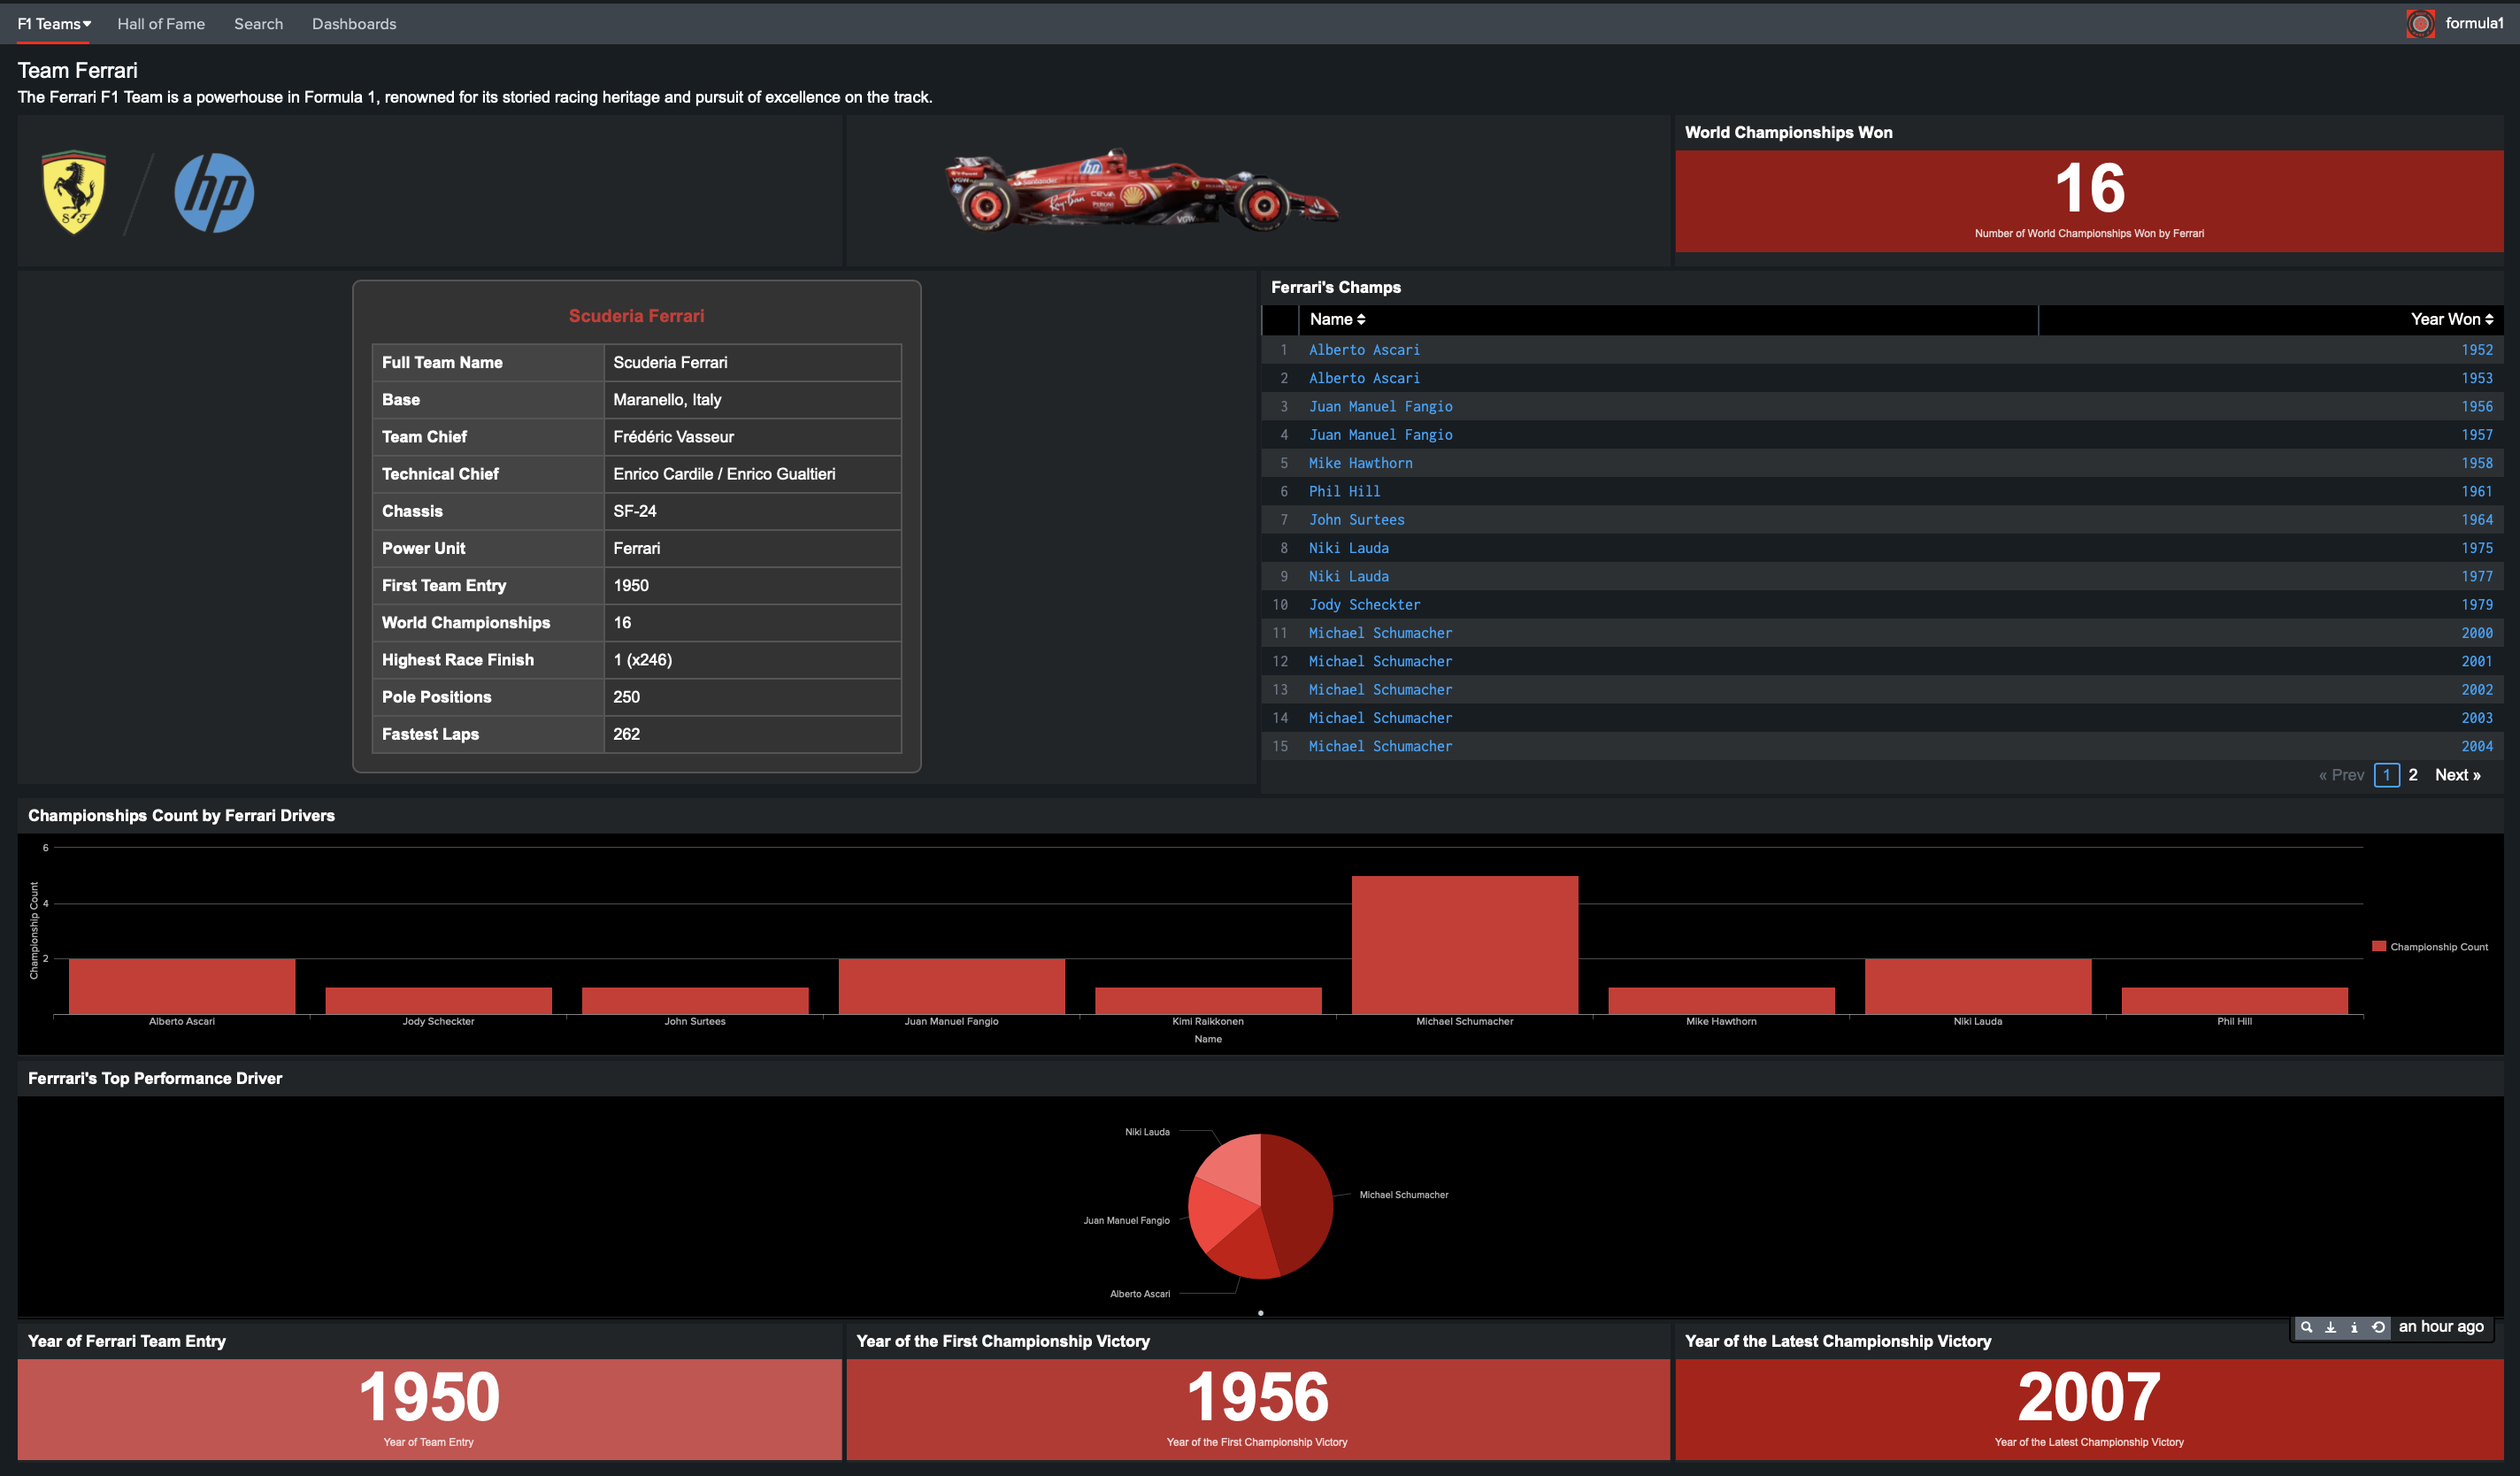
Task: Click the 1950 team entry value
Action: 430,1397
